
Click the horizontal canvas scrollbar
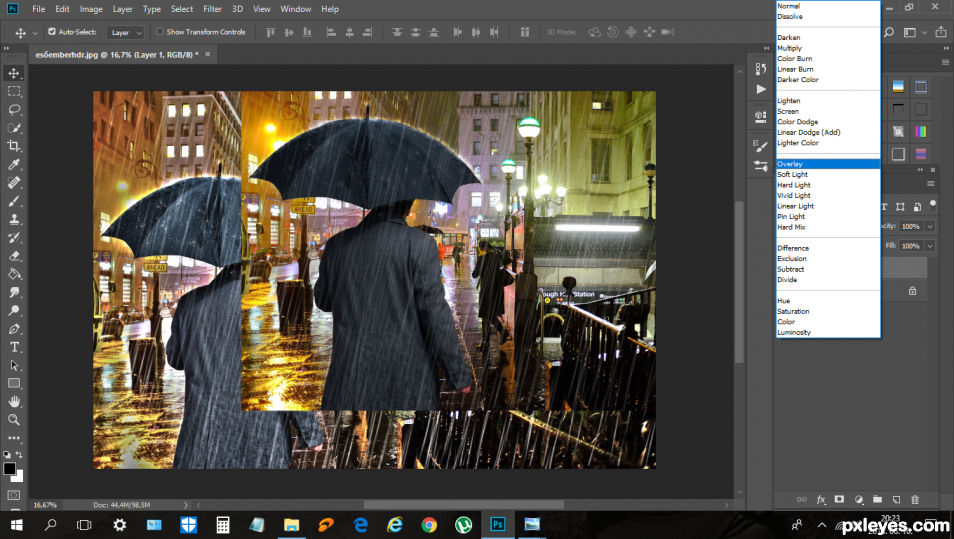pyautogui.click(x=464, y=505)
